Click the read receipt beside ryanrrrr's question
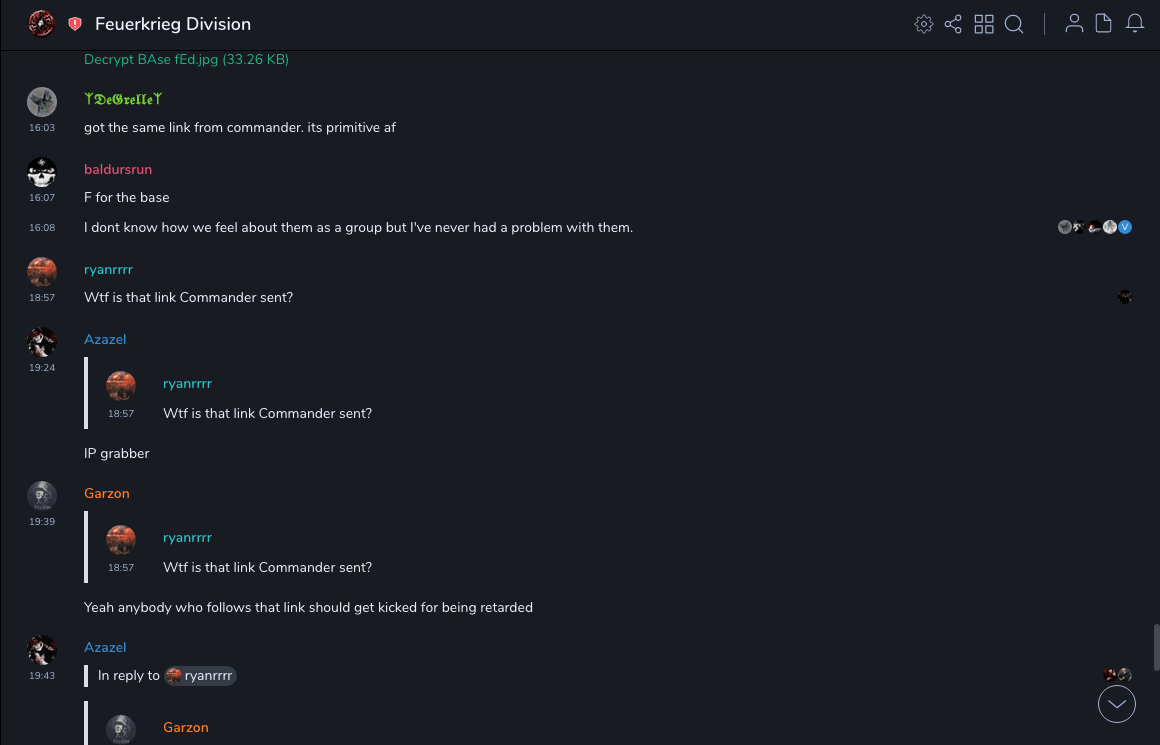Viewport: 1160px width, 745px height. [1125, 297]
